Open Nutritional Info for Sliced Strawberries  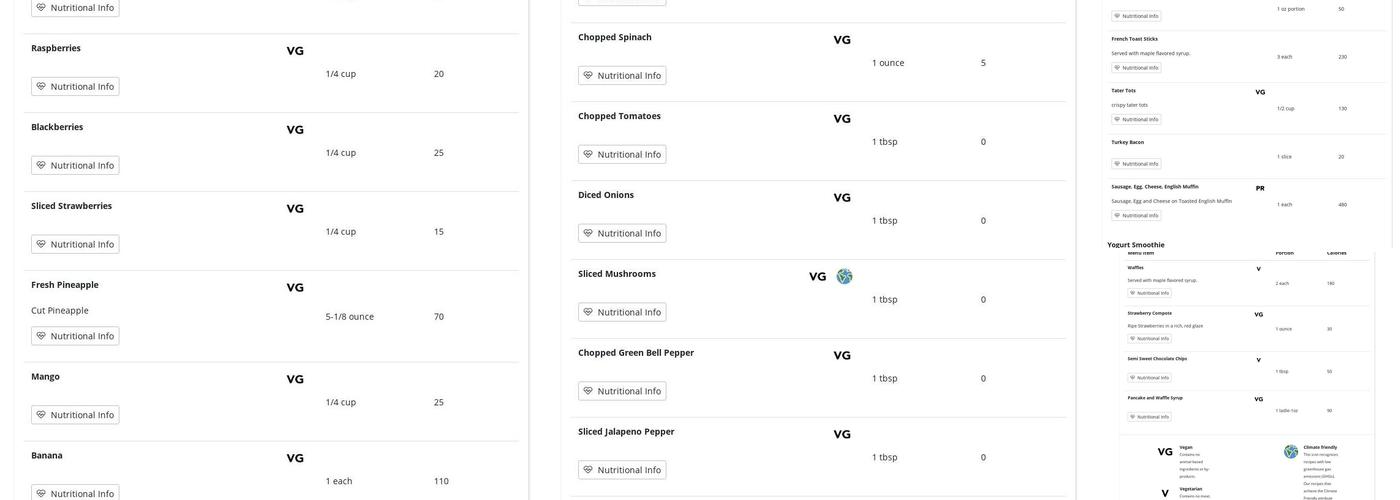click(75, 245)
